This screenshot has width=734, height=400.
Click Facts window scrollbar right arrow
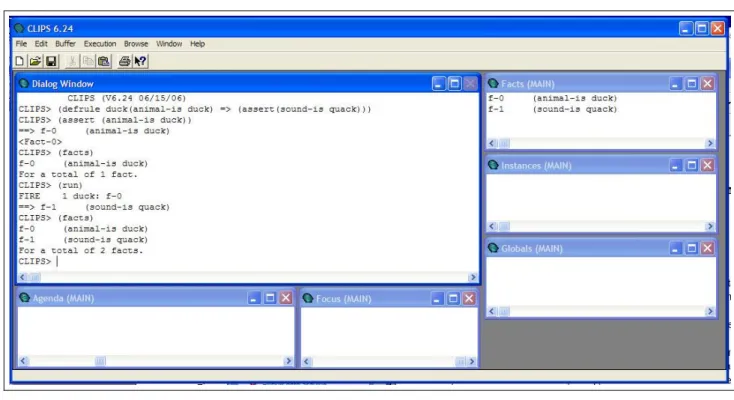[x=710, y=143]
